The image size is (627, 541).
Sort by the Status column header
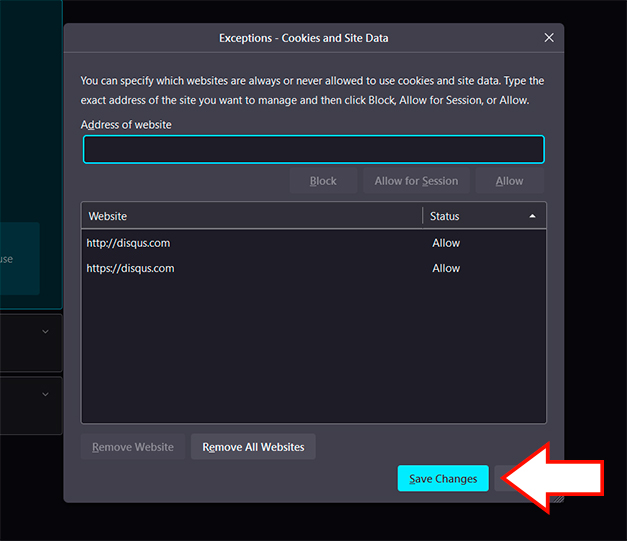click(470, 216)
